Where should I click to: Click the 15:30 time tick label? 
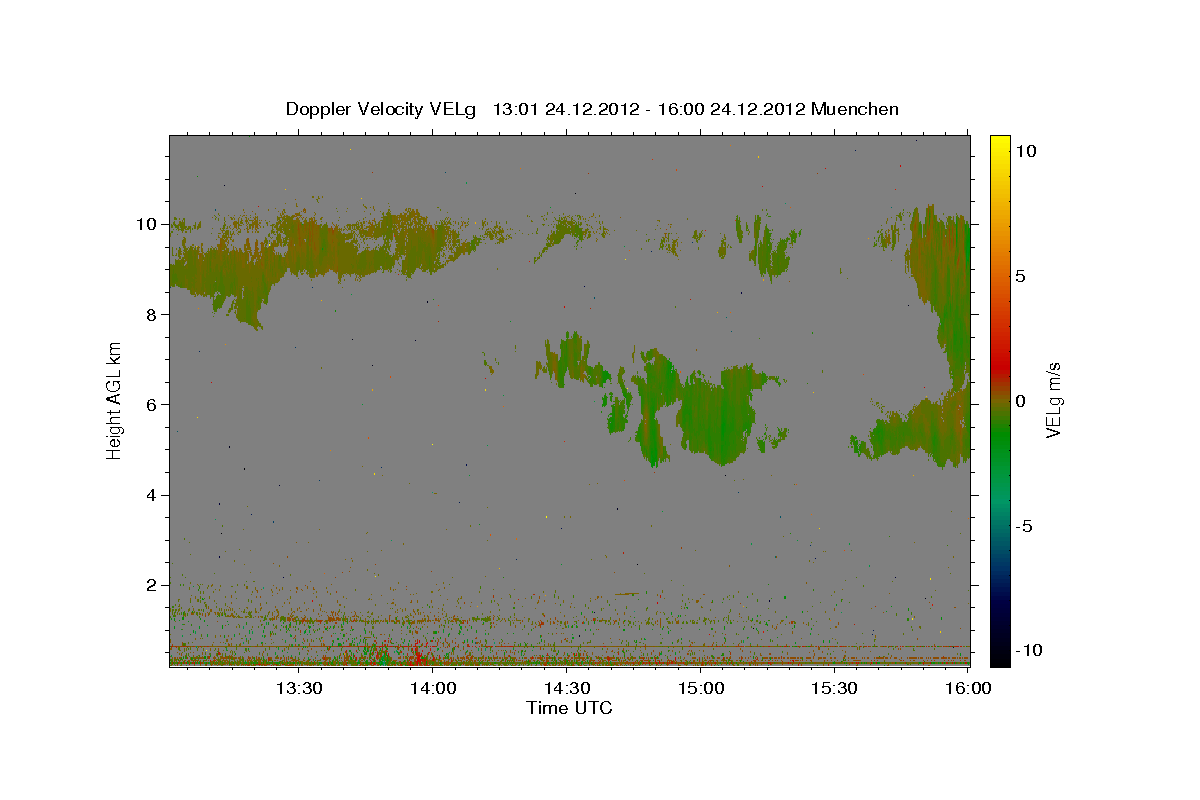click(835, 688)
